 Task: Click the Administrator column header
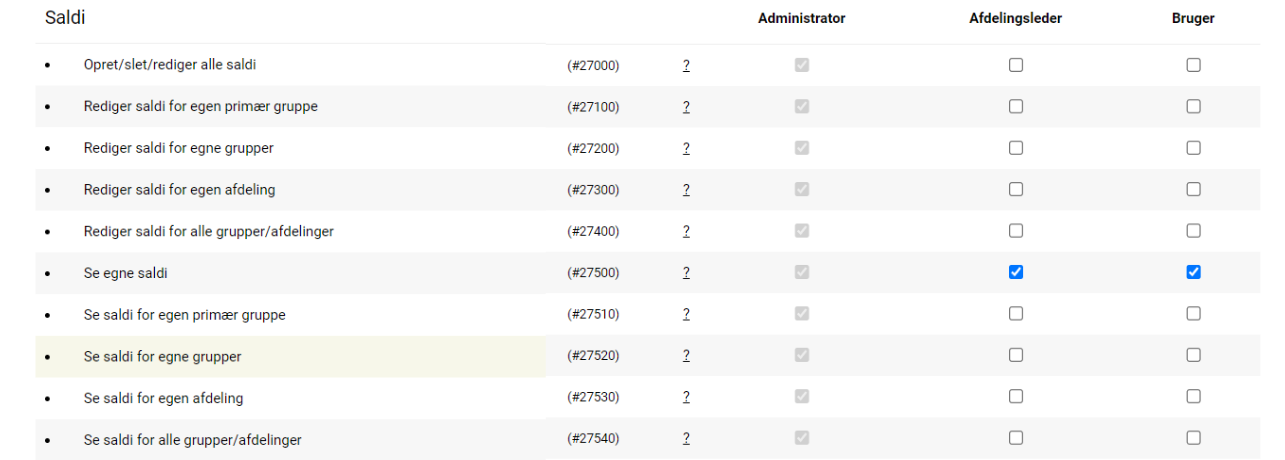[801, 19]
